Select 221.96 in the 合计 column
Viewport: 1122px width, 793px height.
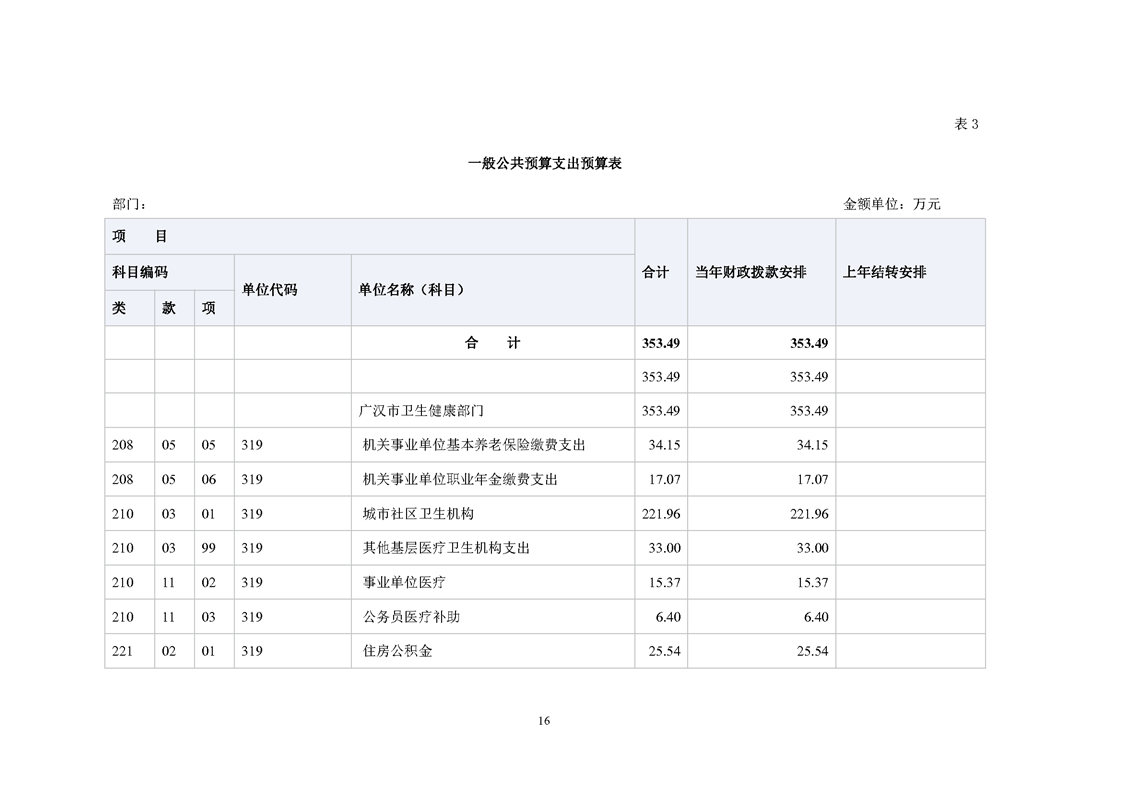pyautogui.click(x=661, y=514)
